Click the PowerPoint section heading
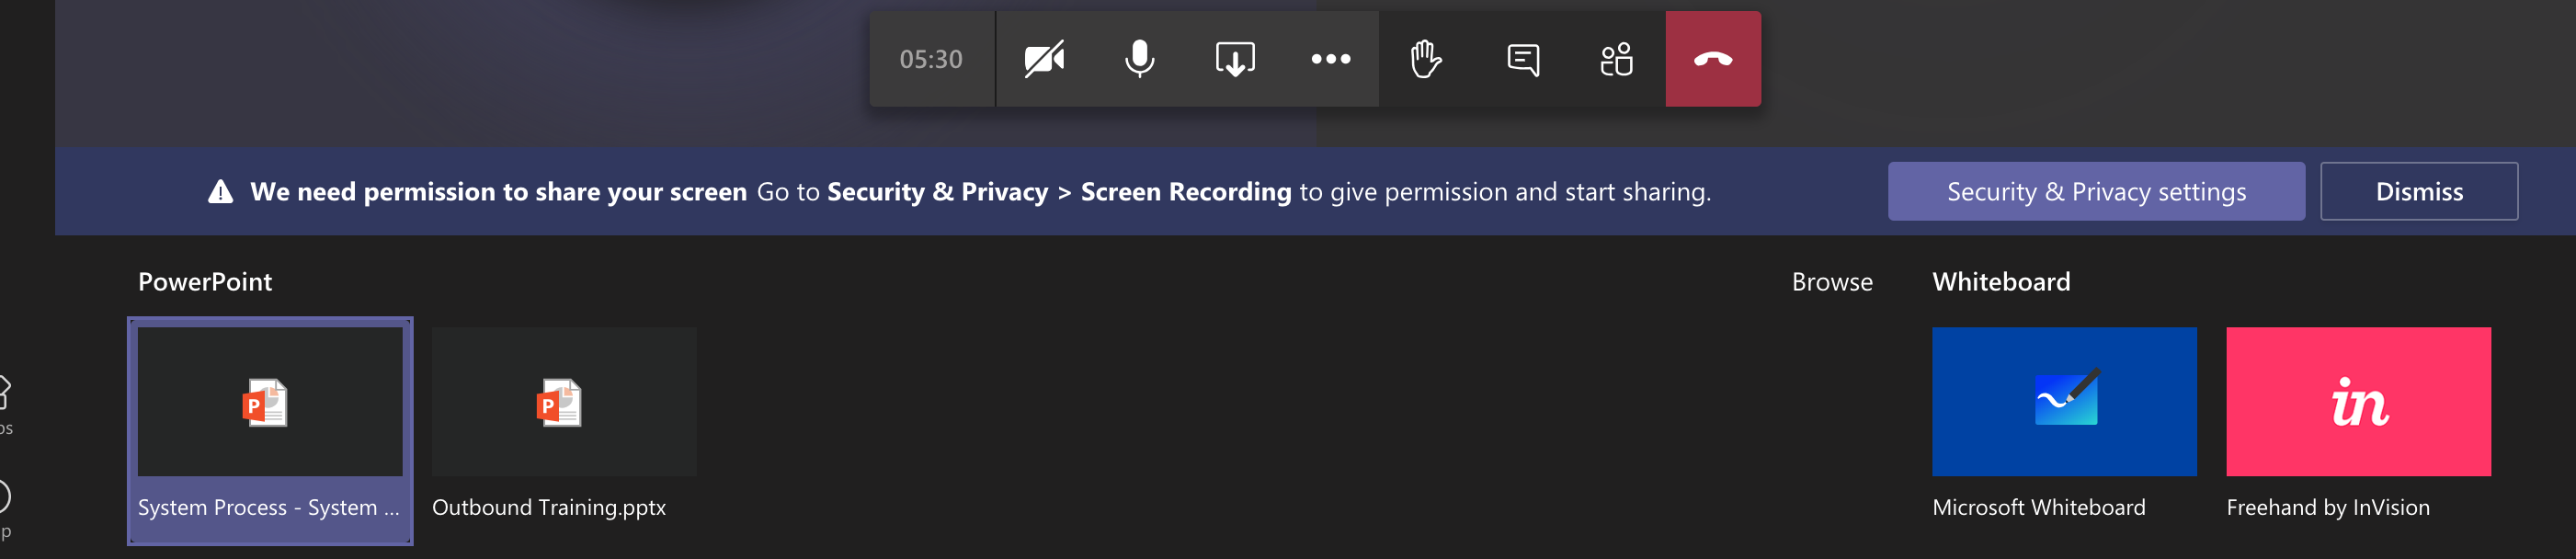 [x=205, y=282]
